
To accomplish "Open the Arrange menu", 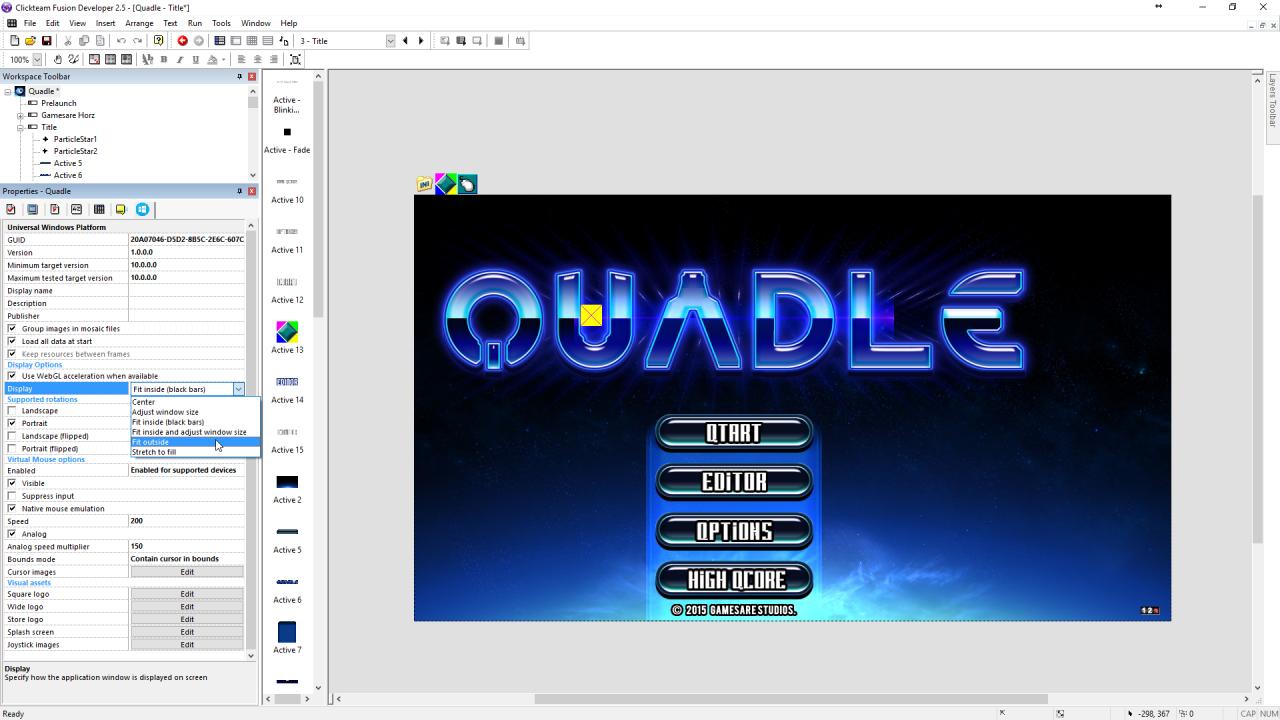I will point(139,23).
